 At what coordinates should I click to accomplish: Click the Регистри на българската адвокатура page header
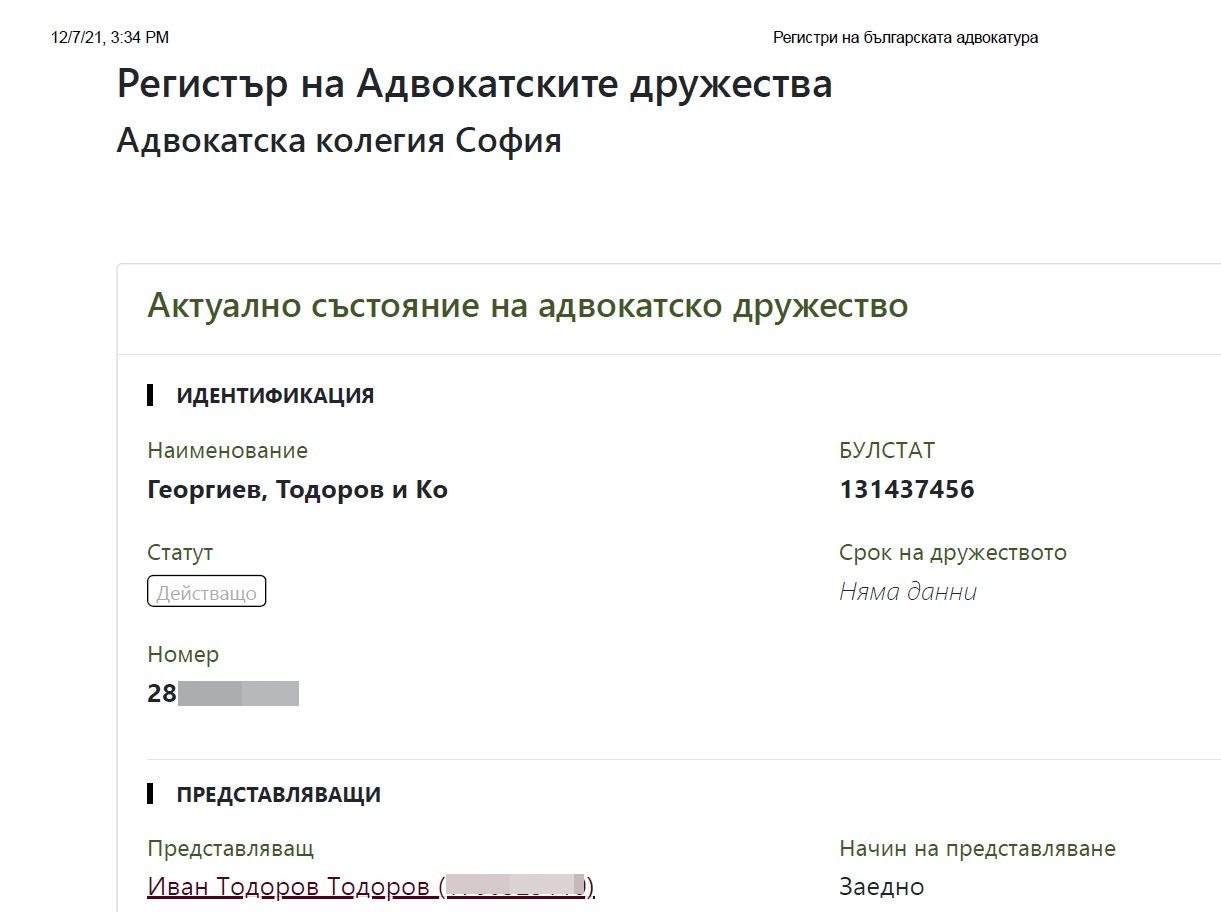905,38
